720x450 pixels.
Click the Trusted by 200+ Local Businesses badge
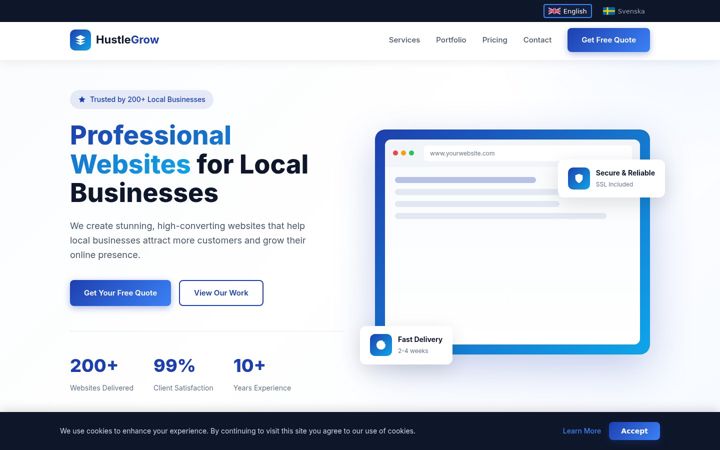coord(141,100)
